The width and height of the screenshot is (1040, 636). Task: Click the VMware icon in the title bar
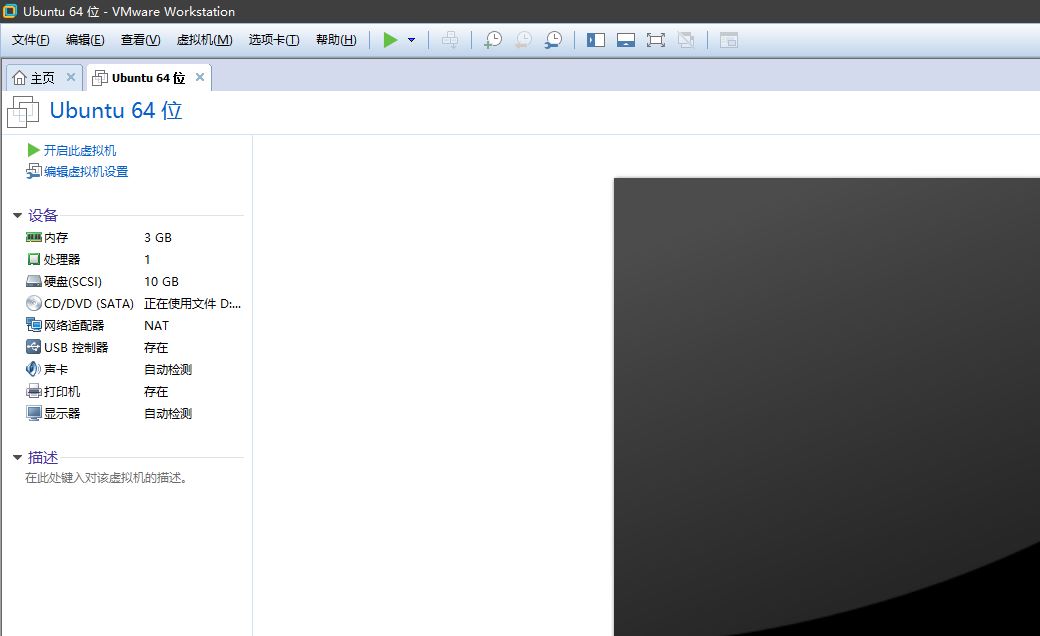[10, 11]
